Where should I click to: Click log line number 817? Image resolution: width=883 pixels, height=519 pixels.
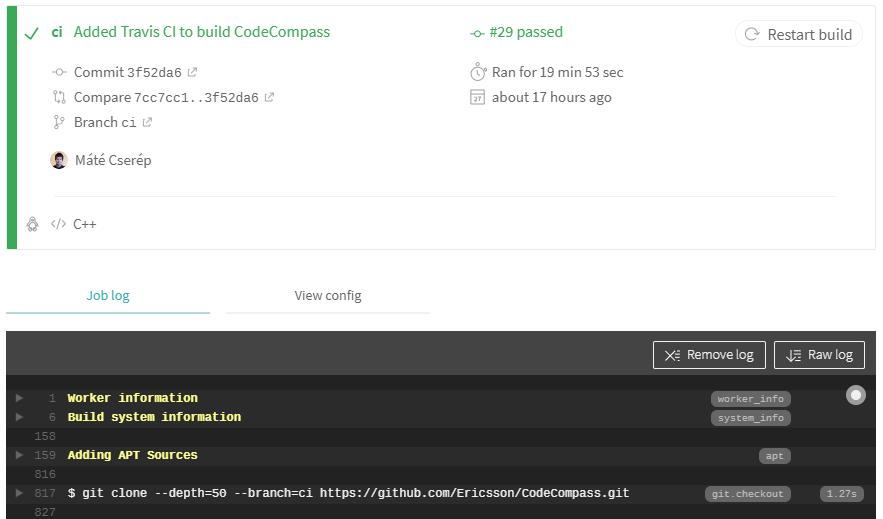[44, 493]
